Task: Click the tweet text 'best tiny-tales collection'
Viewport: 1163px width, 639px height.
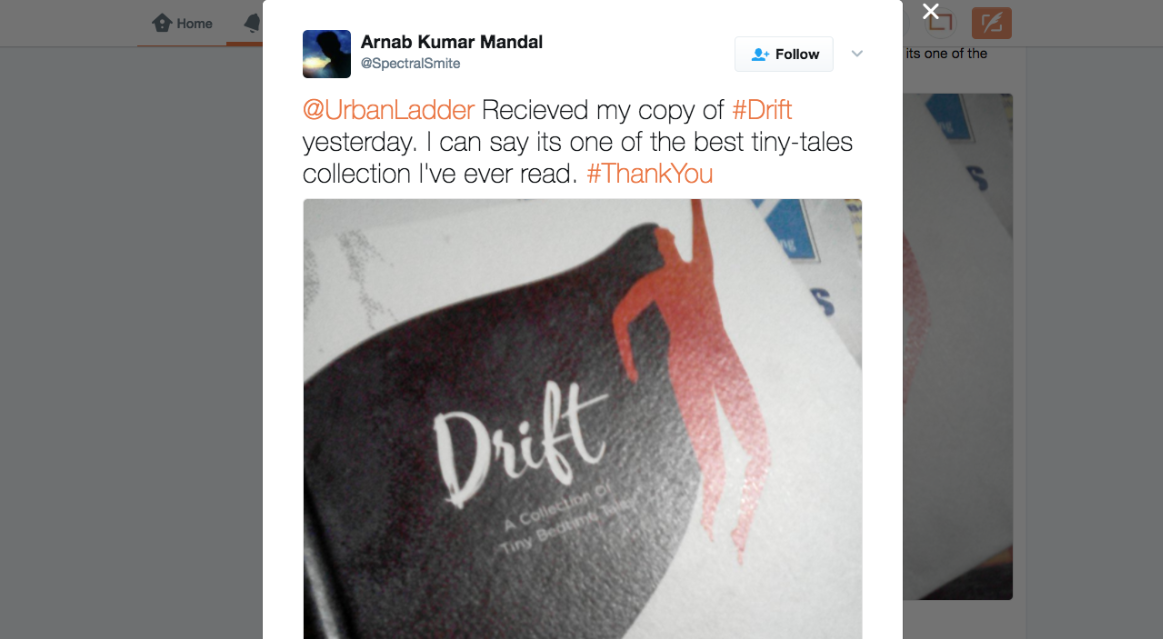Action: coord(578,157)
